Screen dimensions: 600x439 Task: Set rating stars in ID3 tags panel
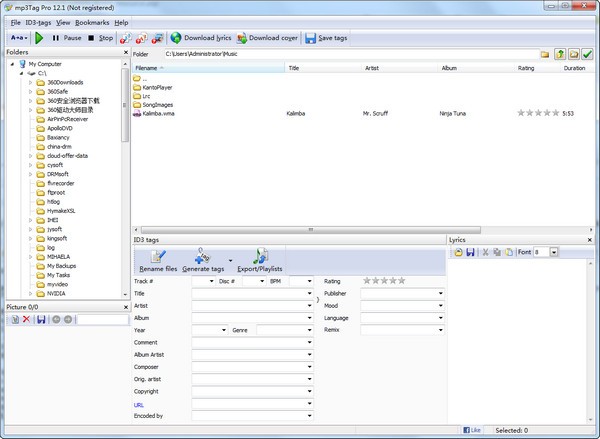[x=384, y=281]
